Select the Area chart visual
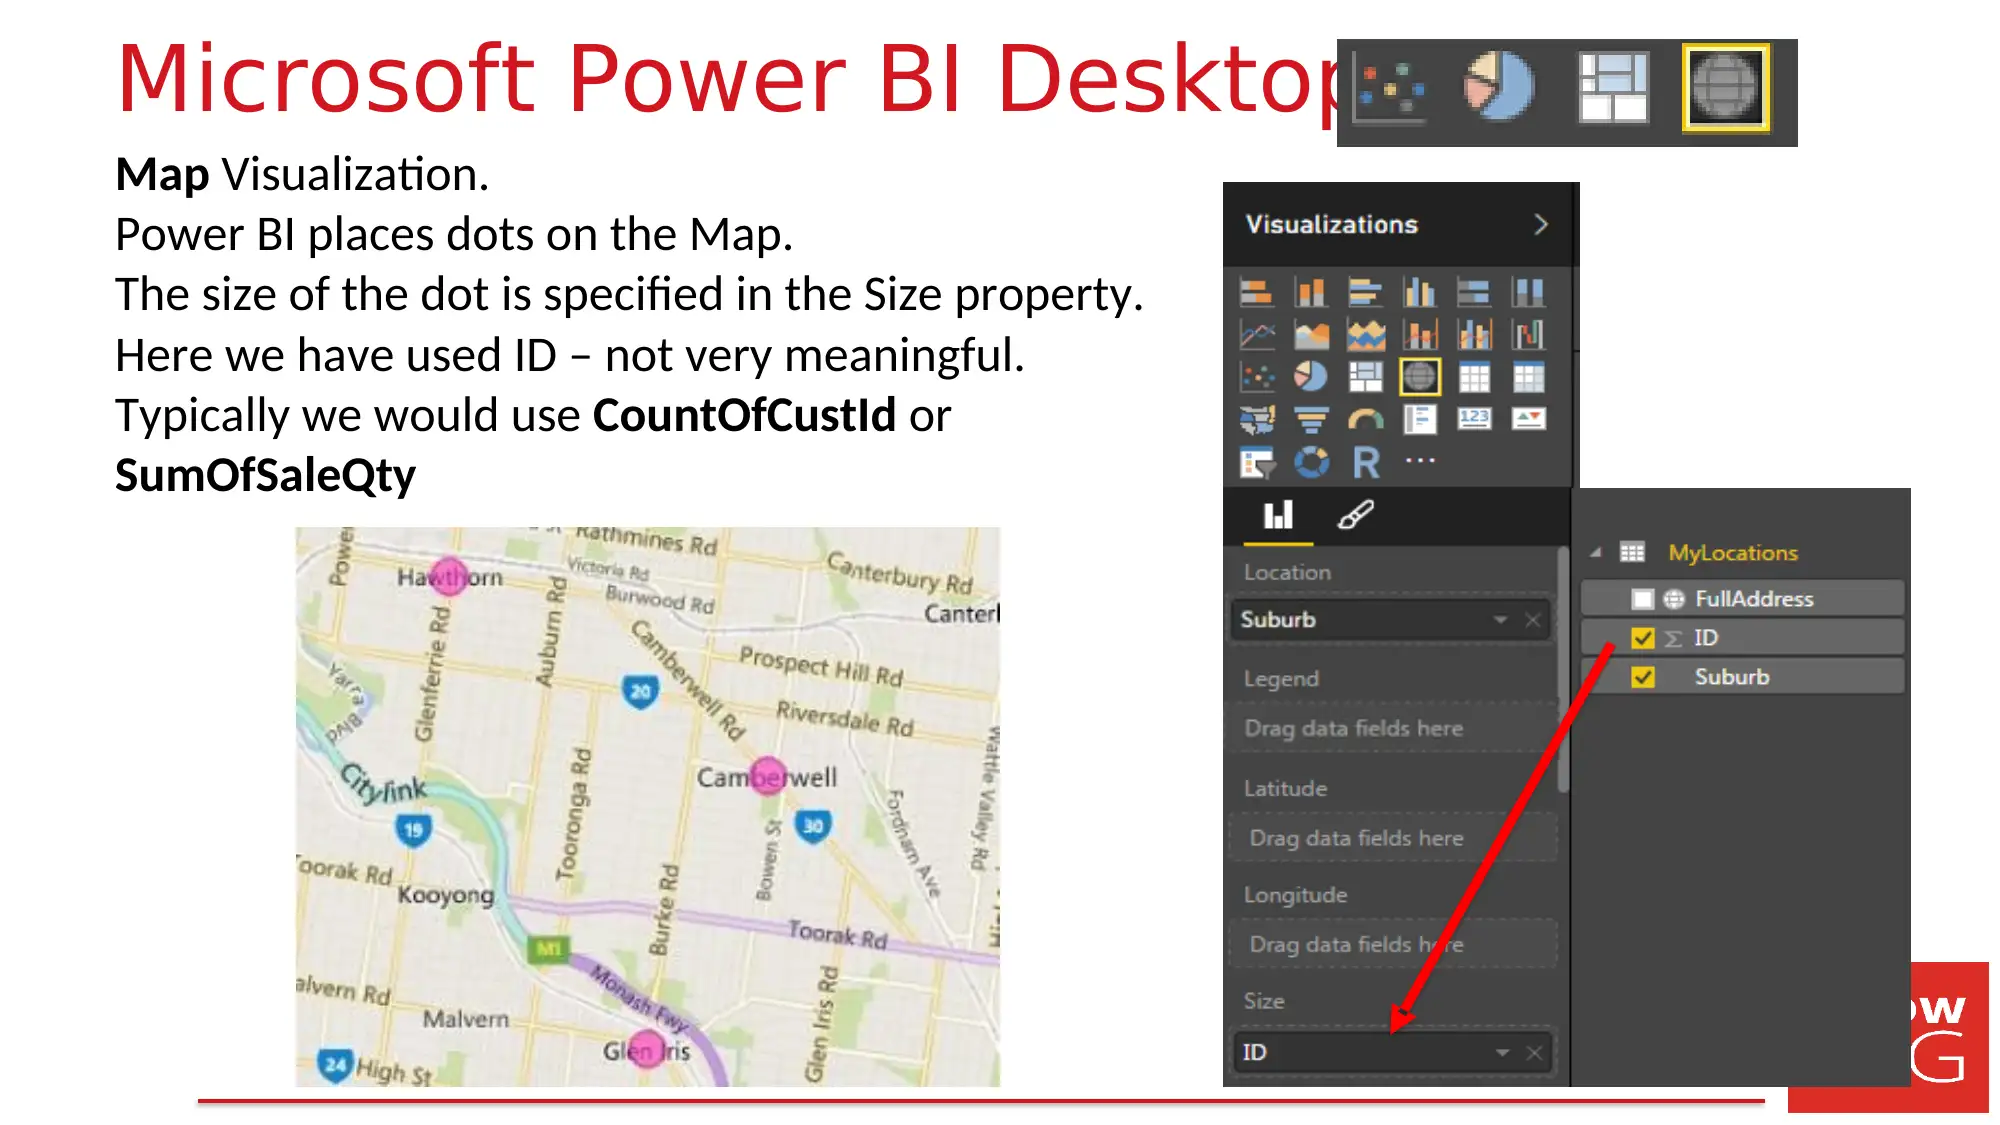The height and width of the screenshot is (1125, 2000). 1311,334
